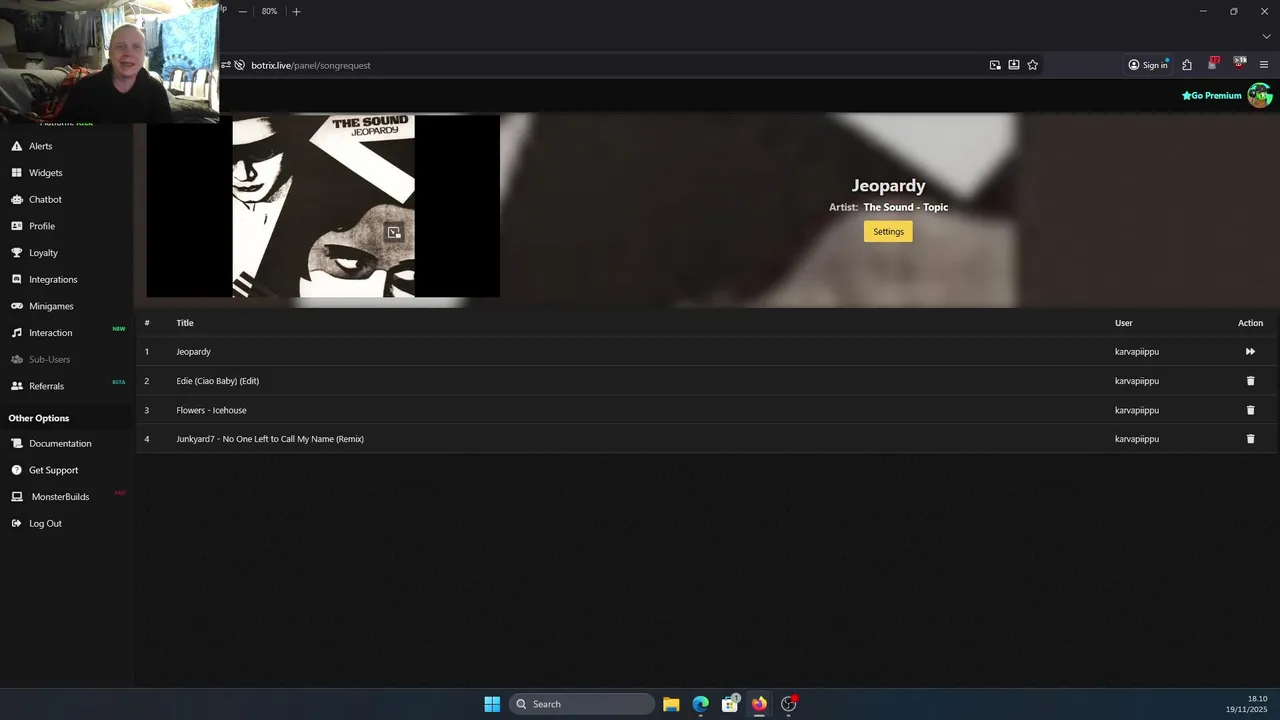Open the browser extensions puzzle icon
The height and width of the screenshot is (720, 1280).
[1187, 65]
